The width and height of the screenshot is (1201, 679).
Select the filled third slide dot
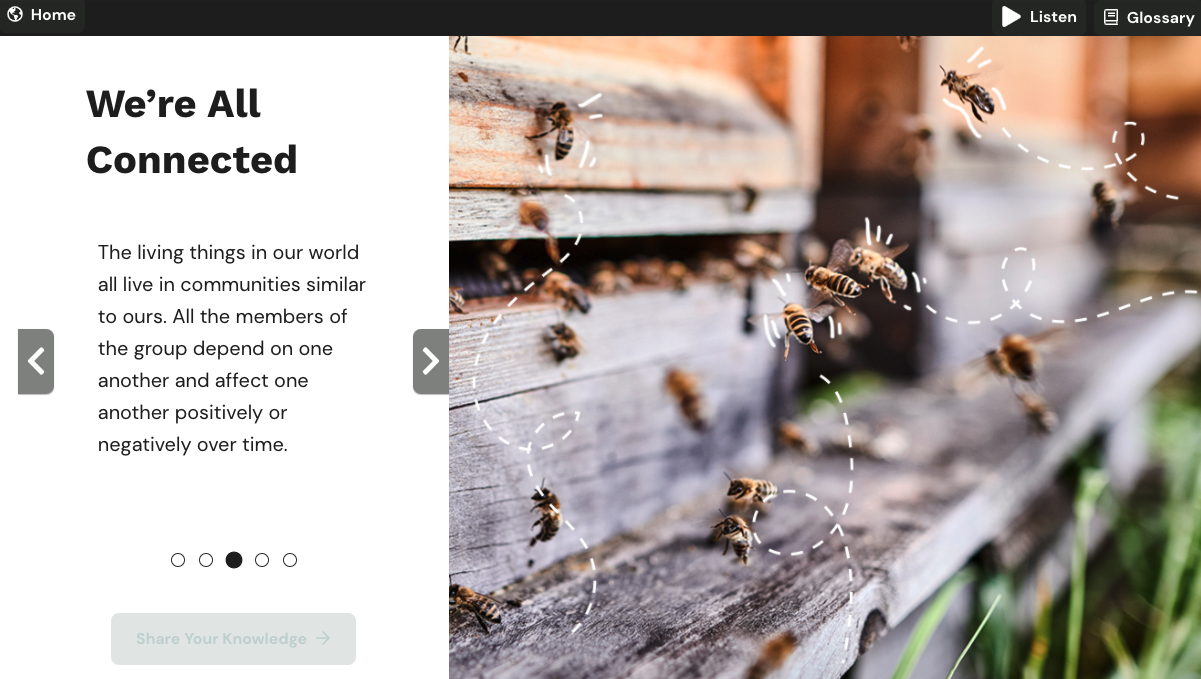(234, 560)
